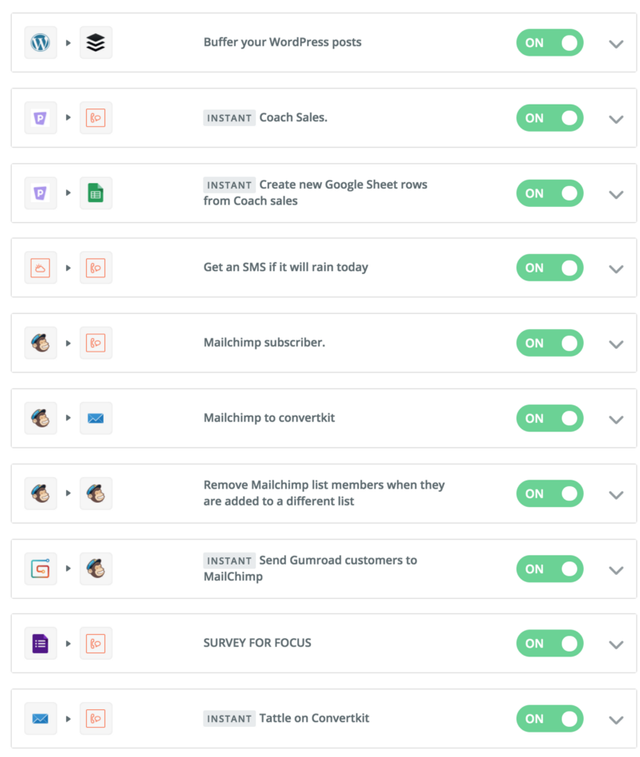The height and width of the screenshot is (757, 640).
Task: Expand the Tattle on Convertkit zap chevron
Action: pyautogui.click(x=616, y=720)
